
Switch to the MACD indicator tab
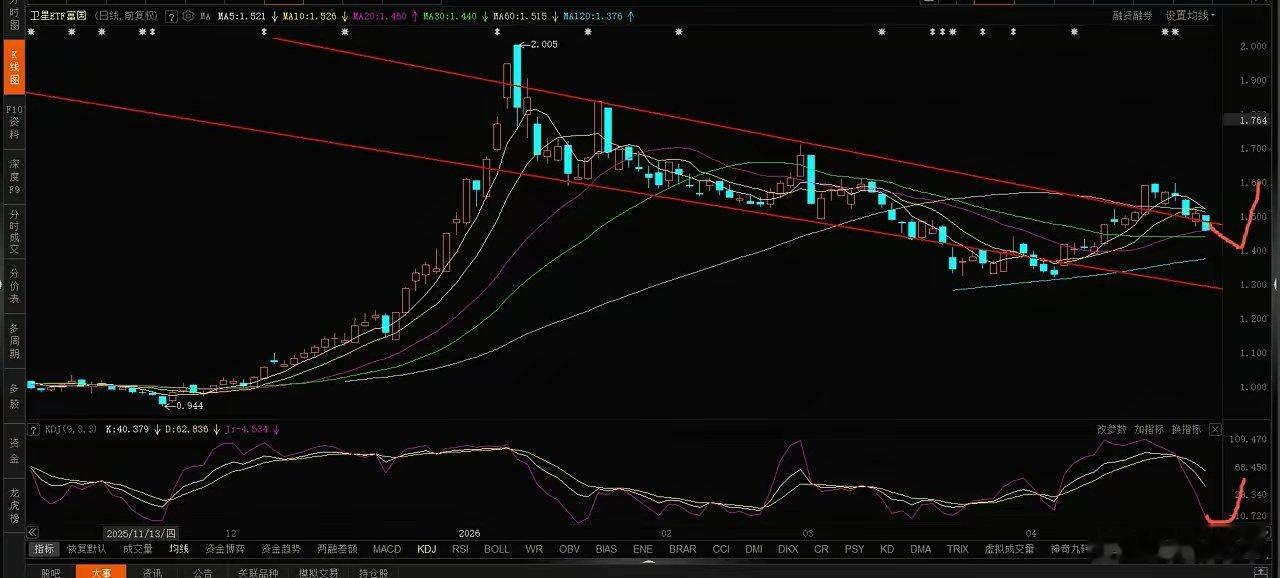click(388, 549)
